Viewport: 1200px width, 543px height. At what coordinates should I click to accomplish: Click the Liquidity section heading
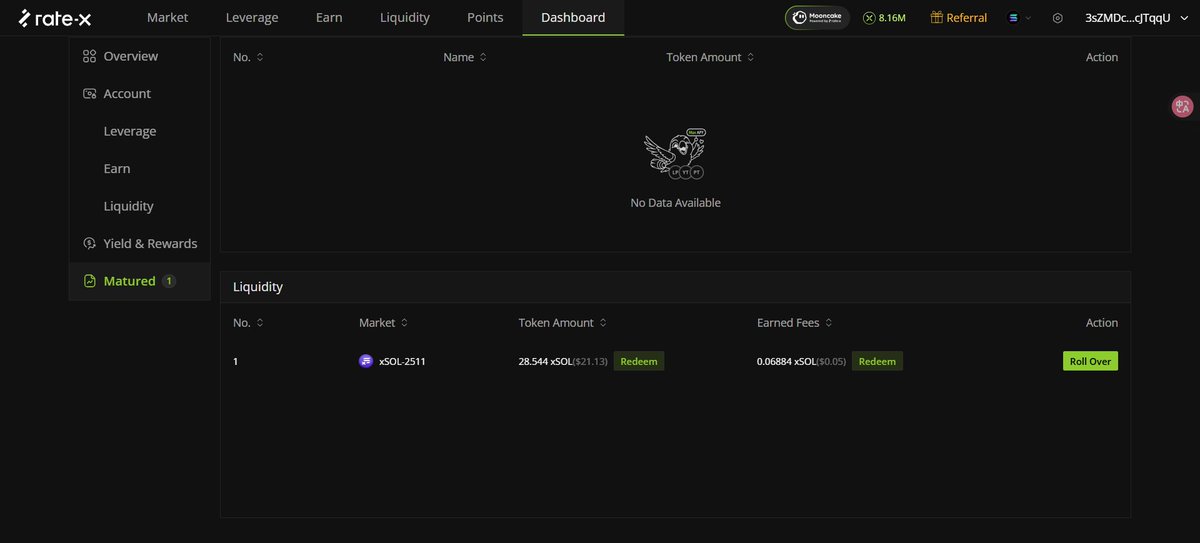[x=258, y=287]
